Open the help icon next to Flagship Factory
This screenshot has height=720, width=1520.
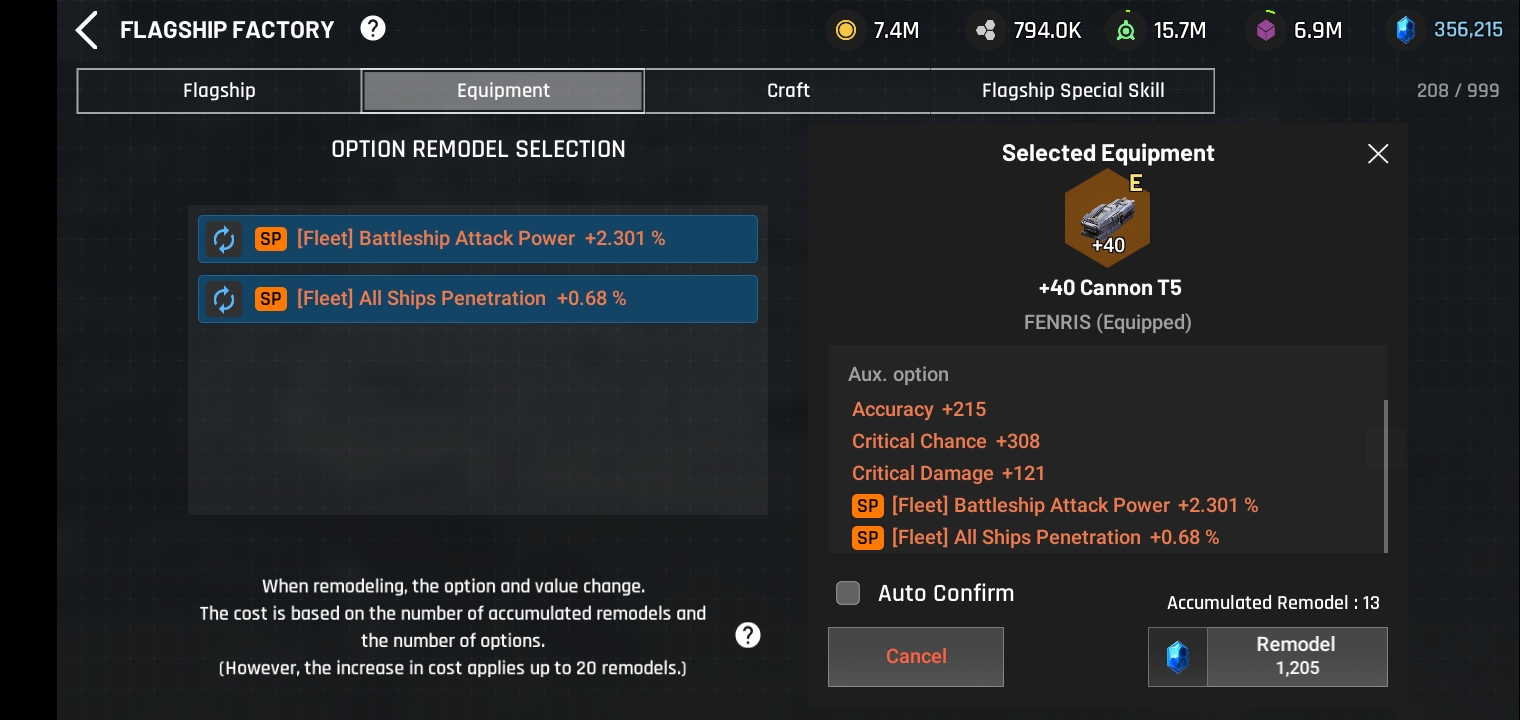pyautogui.click(x=373, y=29)
